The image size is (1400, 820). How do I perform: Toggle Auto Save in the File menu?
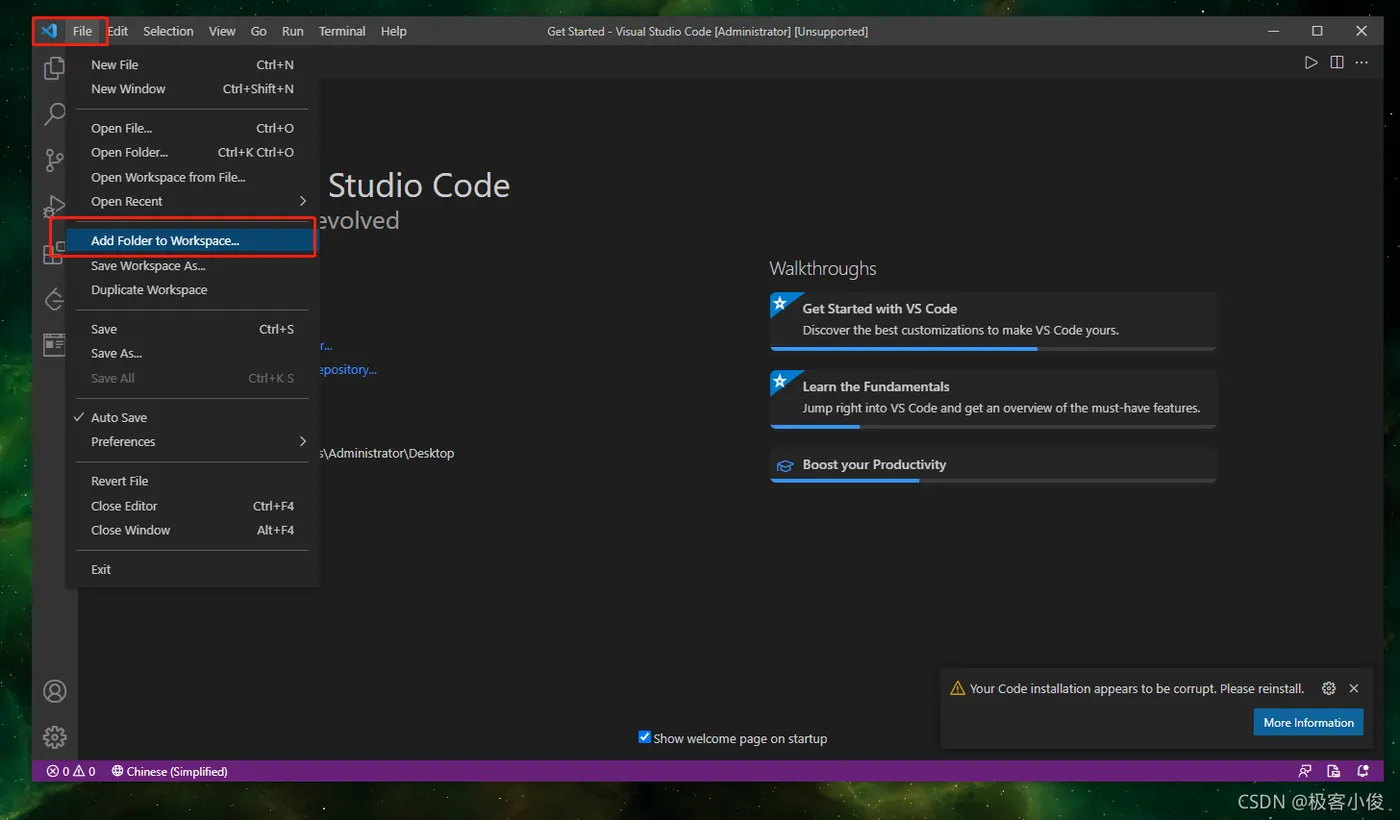pos(193,417)
